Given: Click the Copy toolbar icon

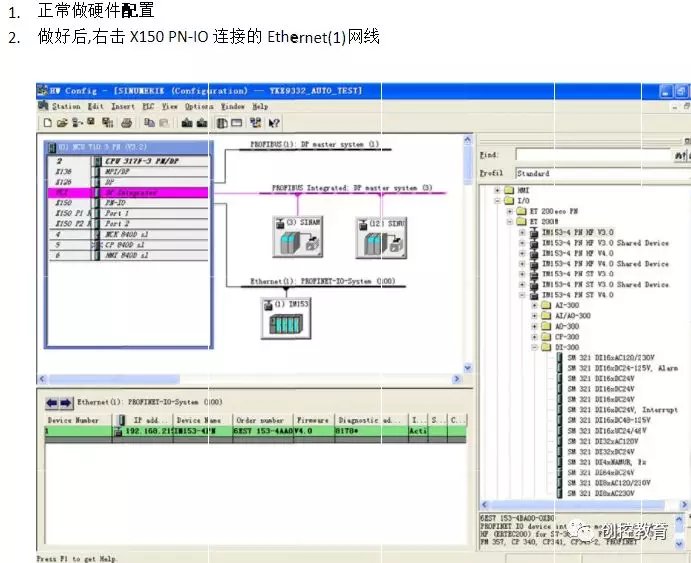Looking at the screenshot, I should tap(149, 123).
